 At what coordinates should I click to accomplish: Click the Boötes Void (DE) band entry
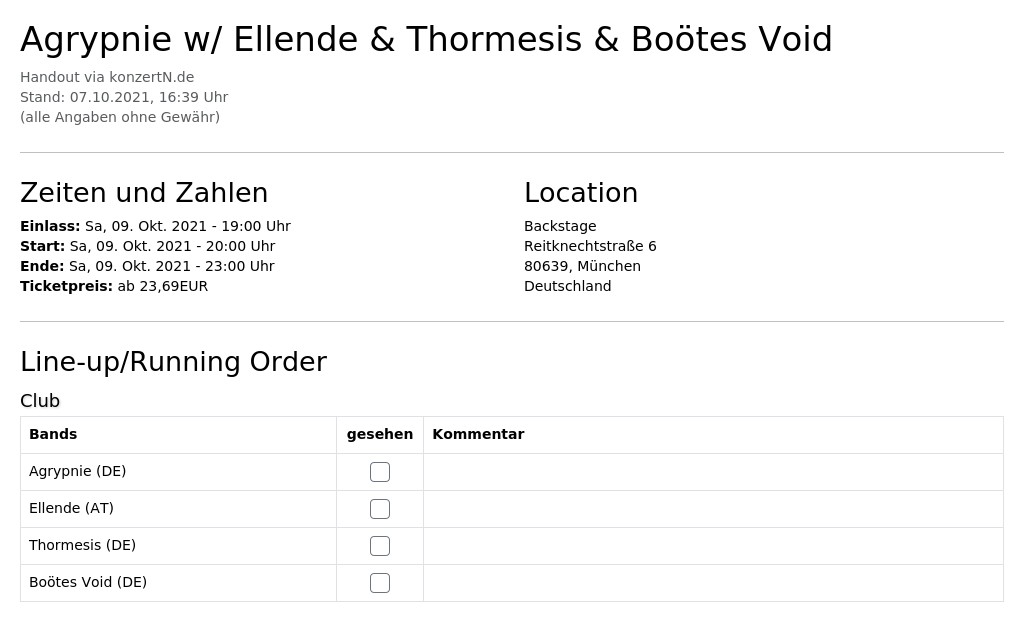coord(88,582)
